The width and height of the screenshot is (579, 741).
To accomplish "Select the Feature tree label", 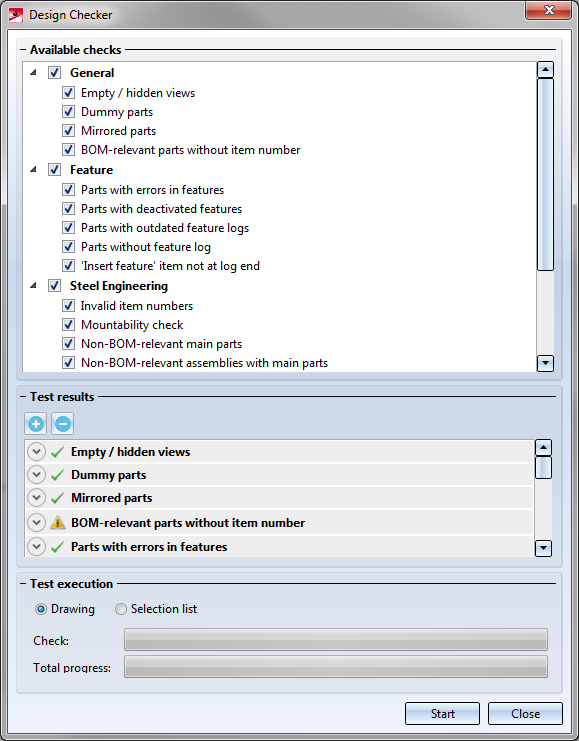I will click(92, 170).
